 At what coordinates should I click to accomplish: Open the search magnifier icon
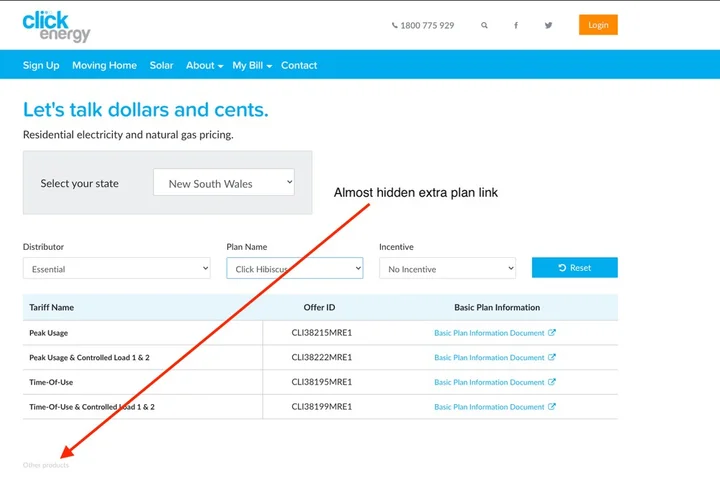pos(485,25)
